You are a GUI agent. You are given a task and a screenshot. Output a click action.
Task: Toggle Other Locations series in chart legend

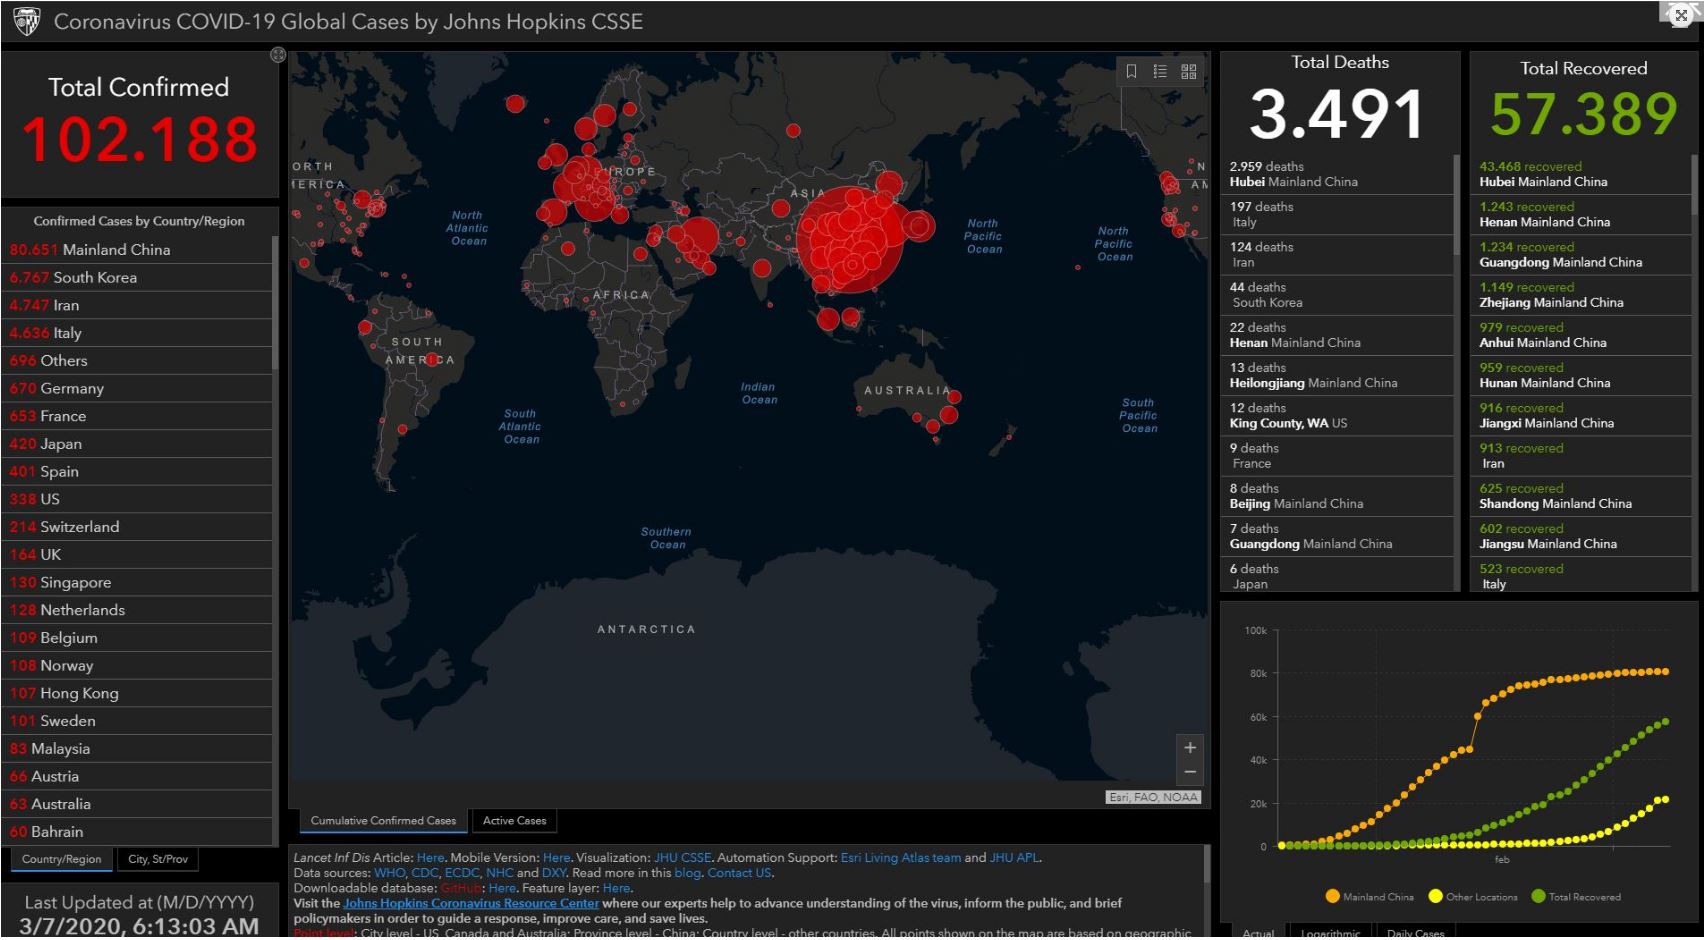(1473, 897)
